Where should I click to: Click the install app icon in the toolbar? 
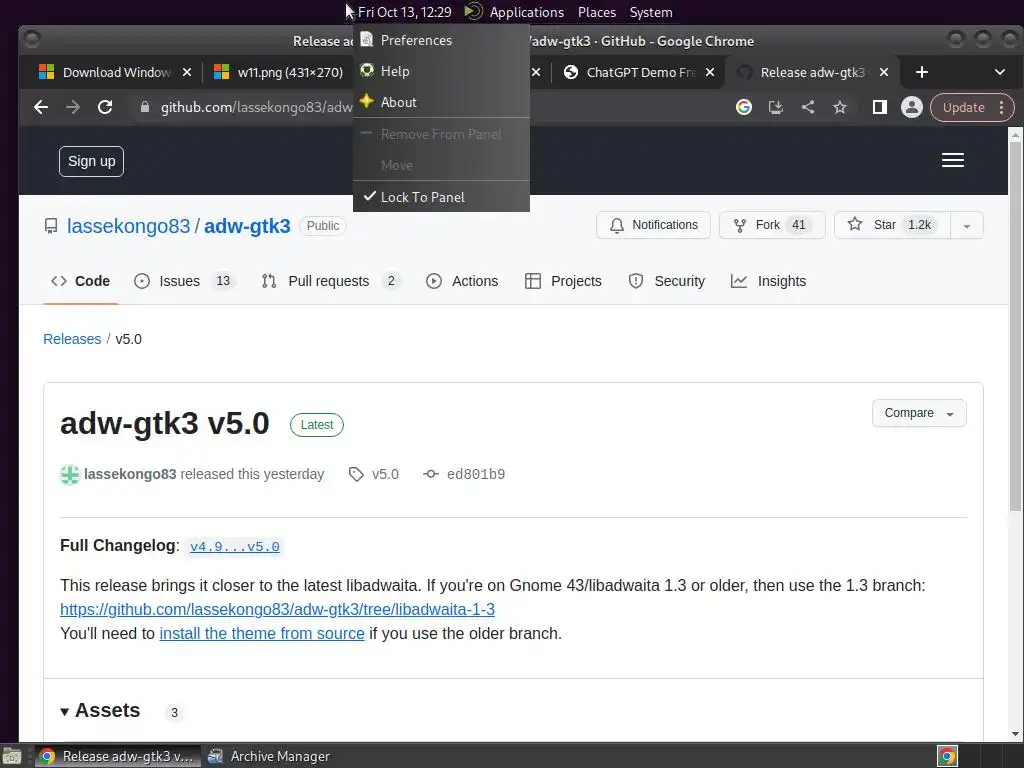point(775,107)
